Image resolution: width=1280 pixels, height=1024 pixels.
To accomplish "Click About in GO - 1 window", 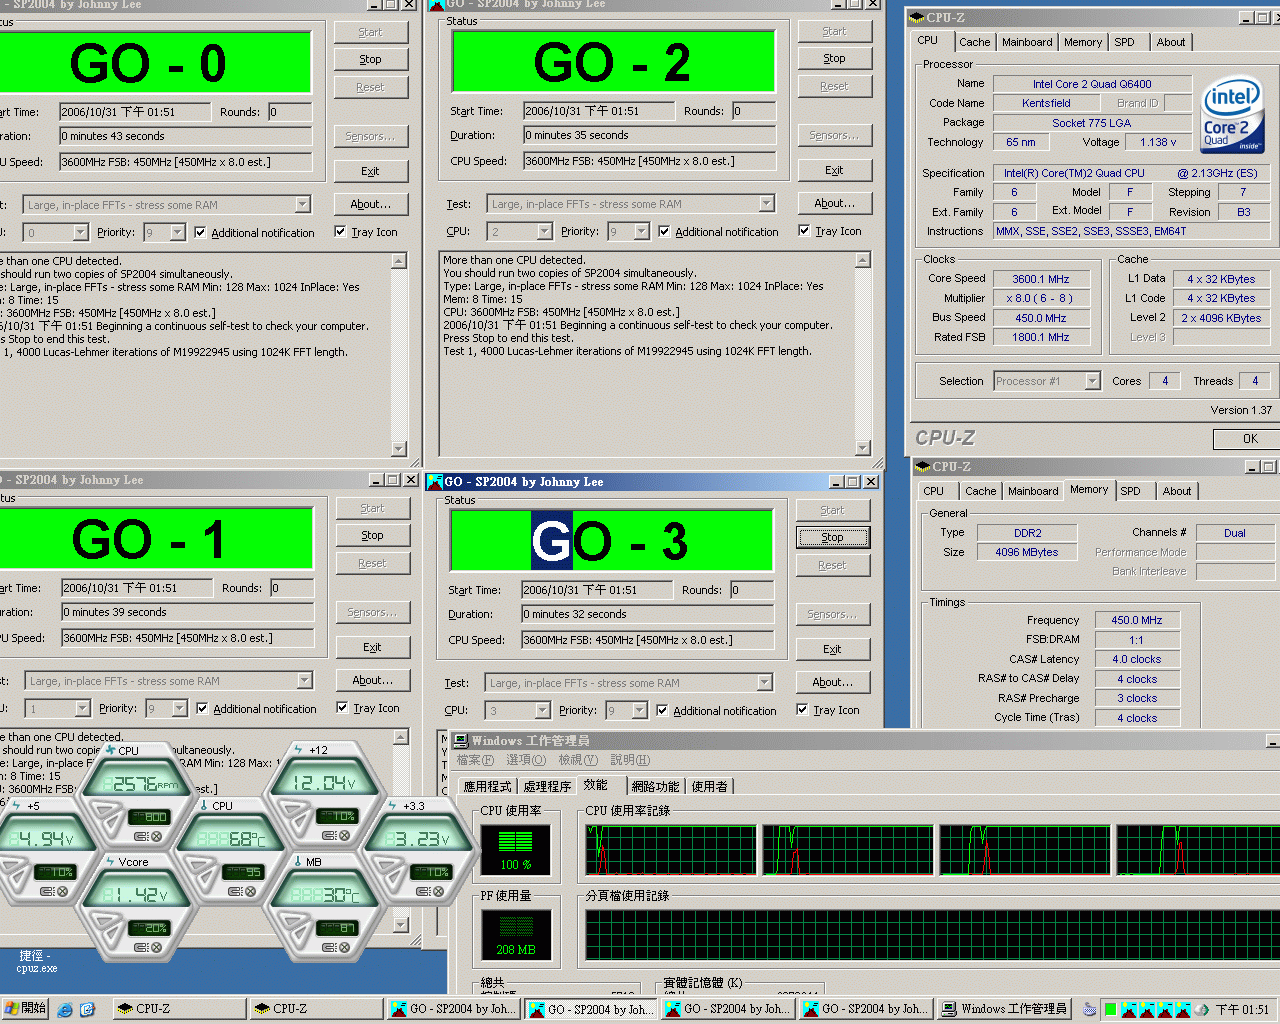I will 373,680.
